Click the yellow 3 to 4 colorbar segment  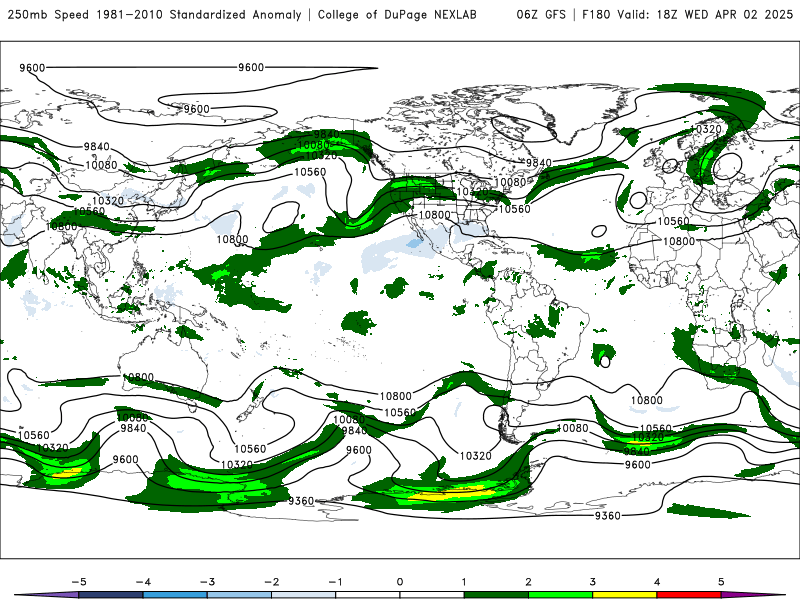coord(625,595)
